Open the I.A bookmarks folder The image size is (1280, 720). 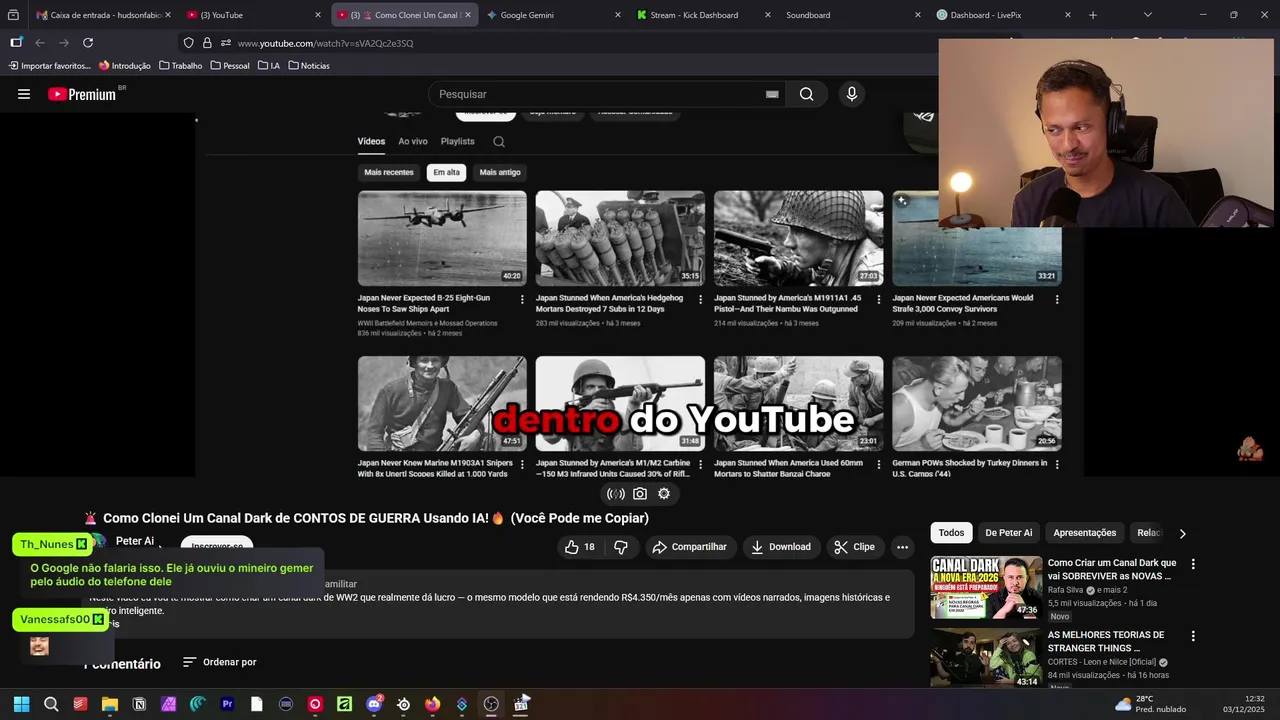coord(269,66)
